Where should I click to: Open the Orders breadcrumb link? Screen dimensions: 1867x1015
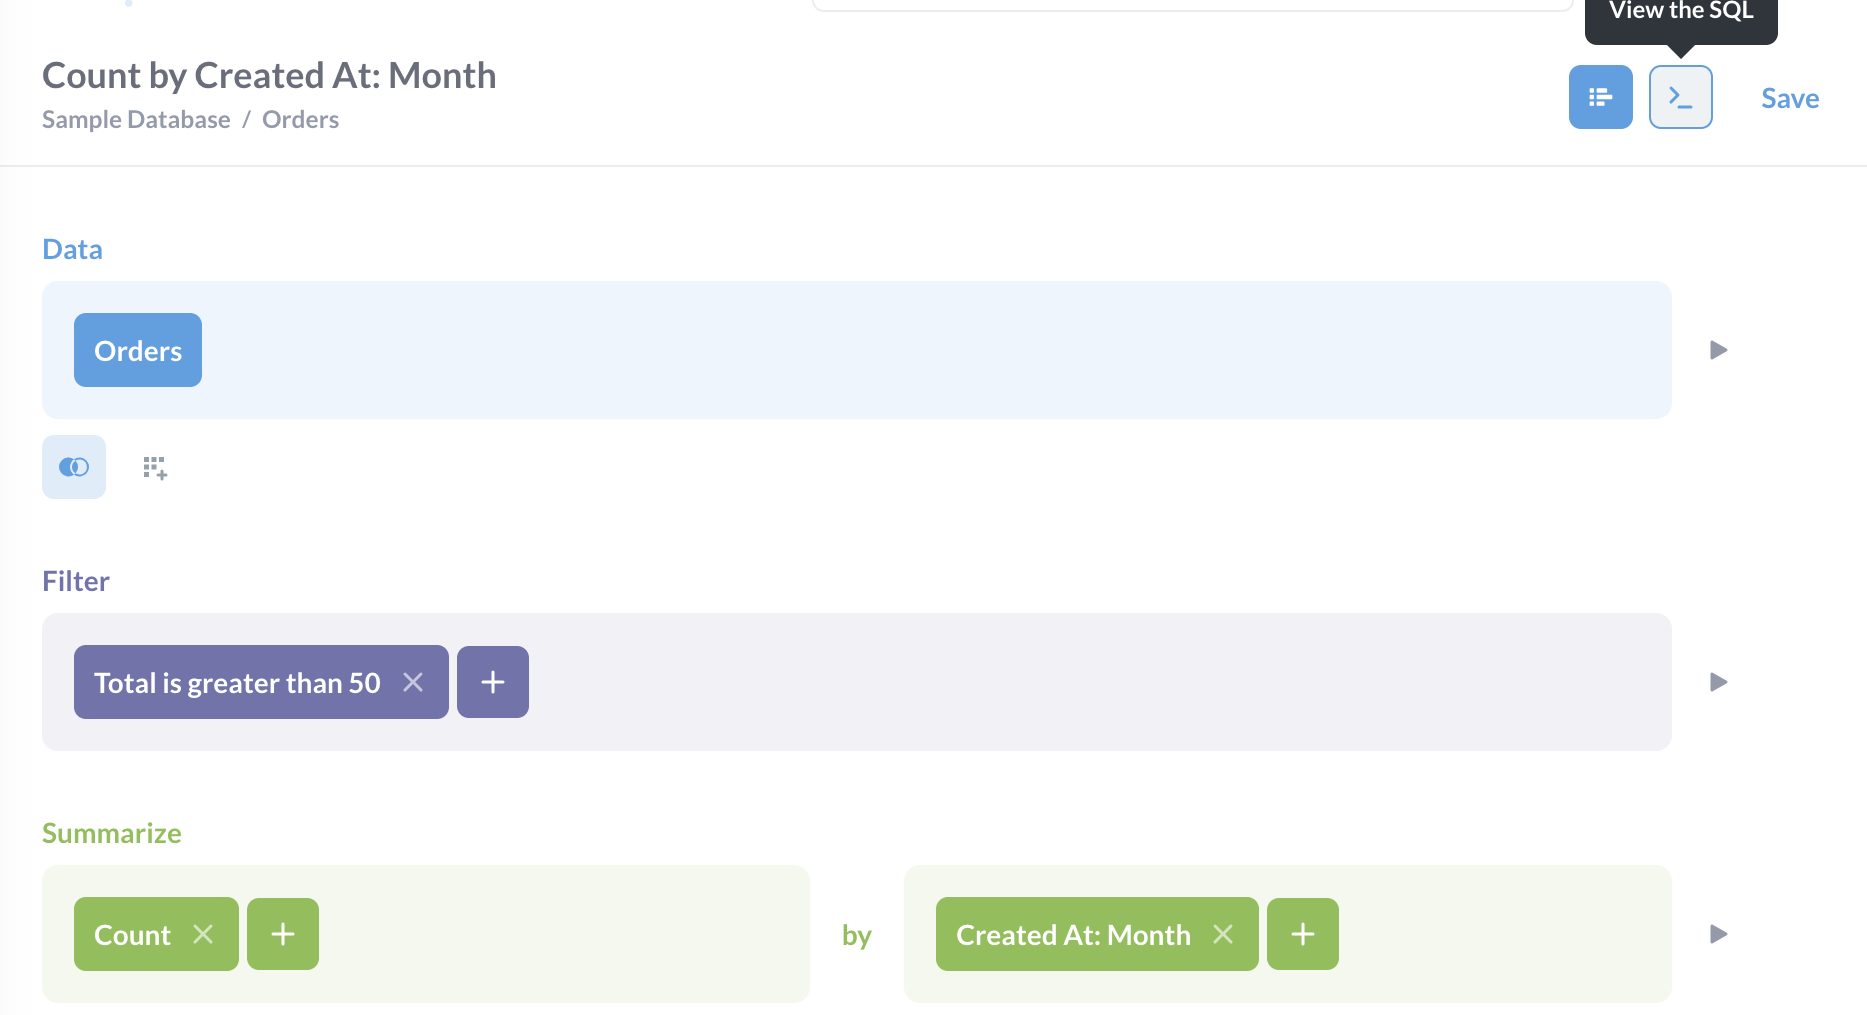(300, 120)
